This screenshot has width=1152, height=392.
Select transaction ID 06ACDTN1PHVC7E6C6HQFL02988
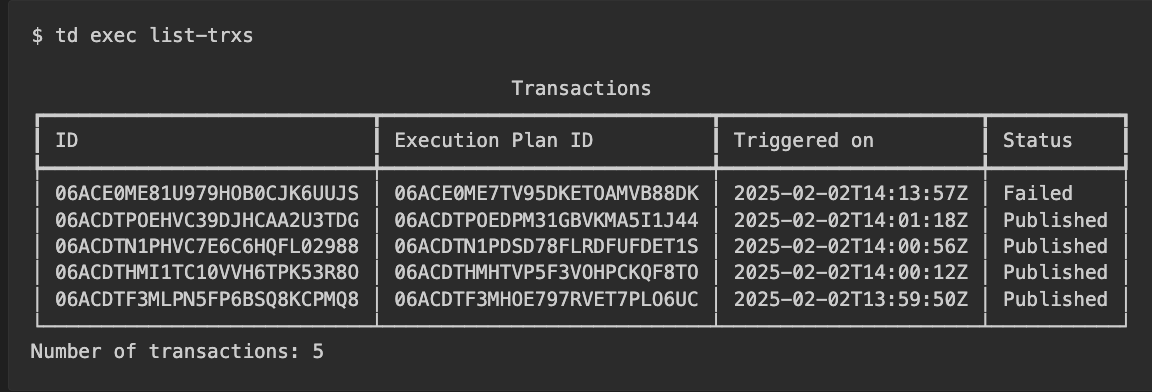click(207, 246)
